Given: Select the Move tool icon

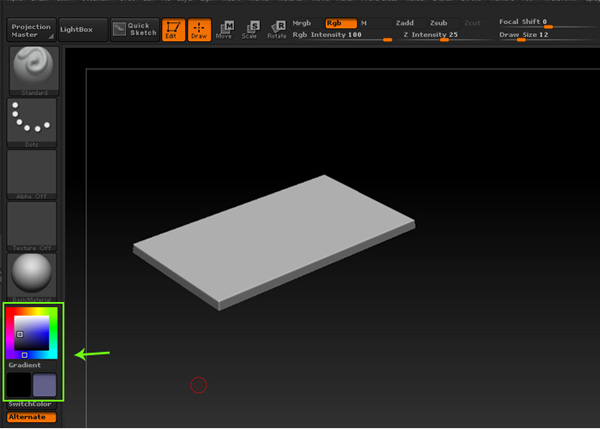Looking at the screenshot, I should pos(224,29).
